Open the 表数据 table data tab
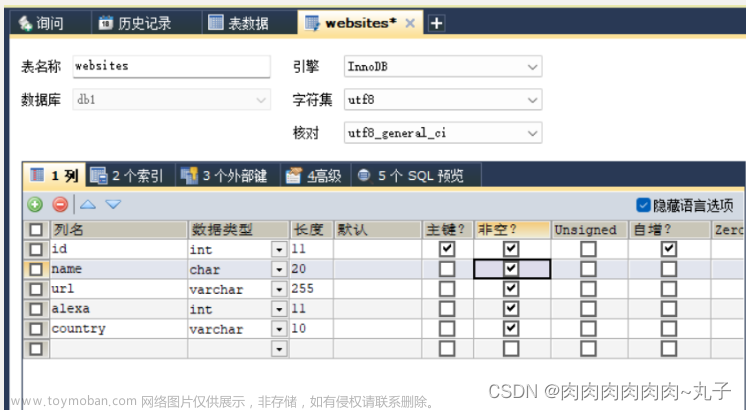Screen dimensions: 746x410 click(x=250, y=23)
